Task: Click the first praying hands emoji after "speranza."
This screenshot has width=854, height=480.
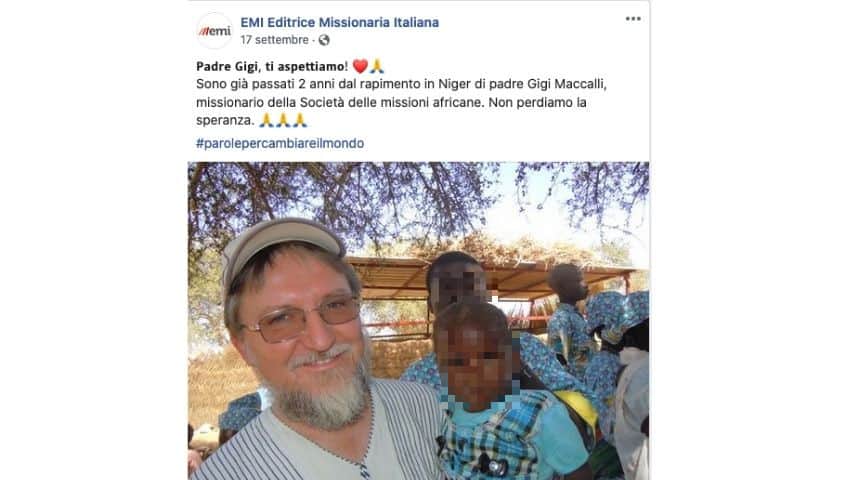Action: (x=266, y=120)
